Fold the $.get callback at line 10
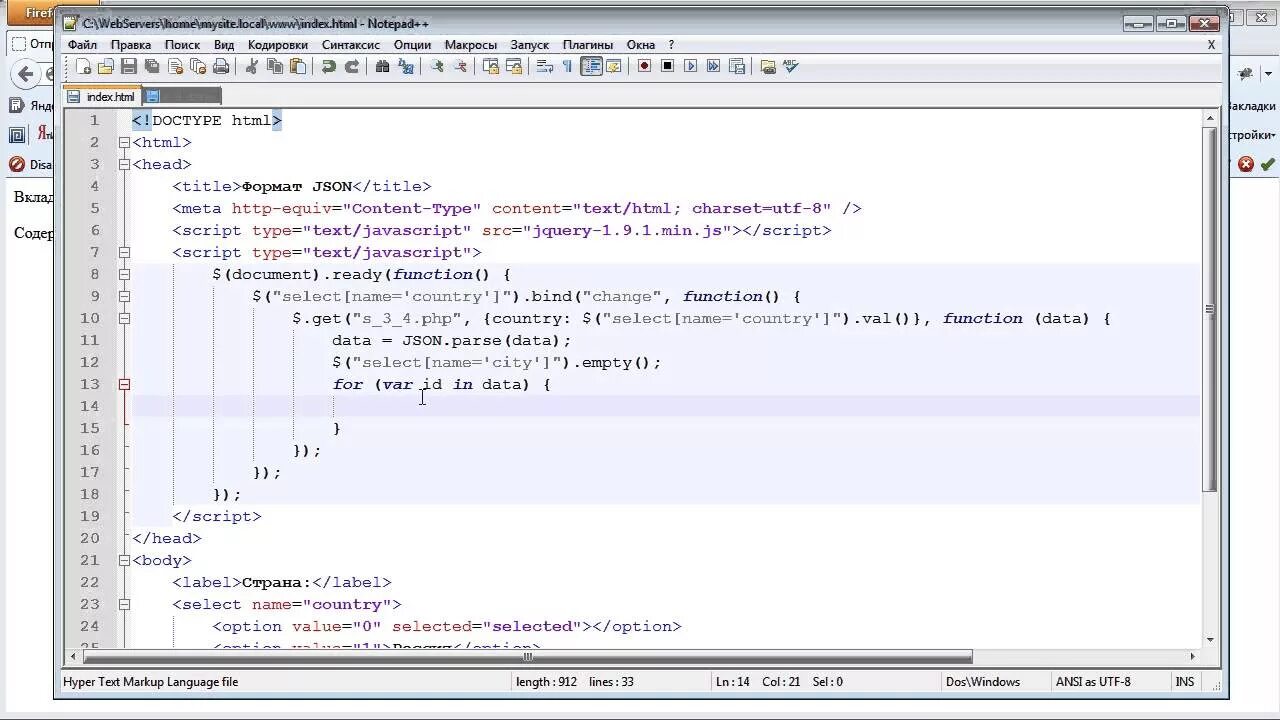 pyautogui.click(x=124, y=318)
